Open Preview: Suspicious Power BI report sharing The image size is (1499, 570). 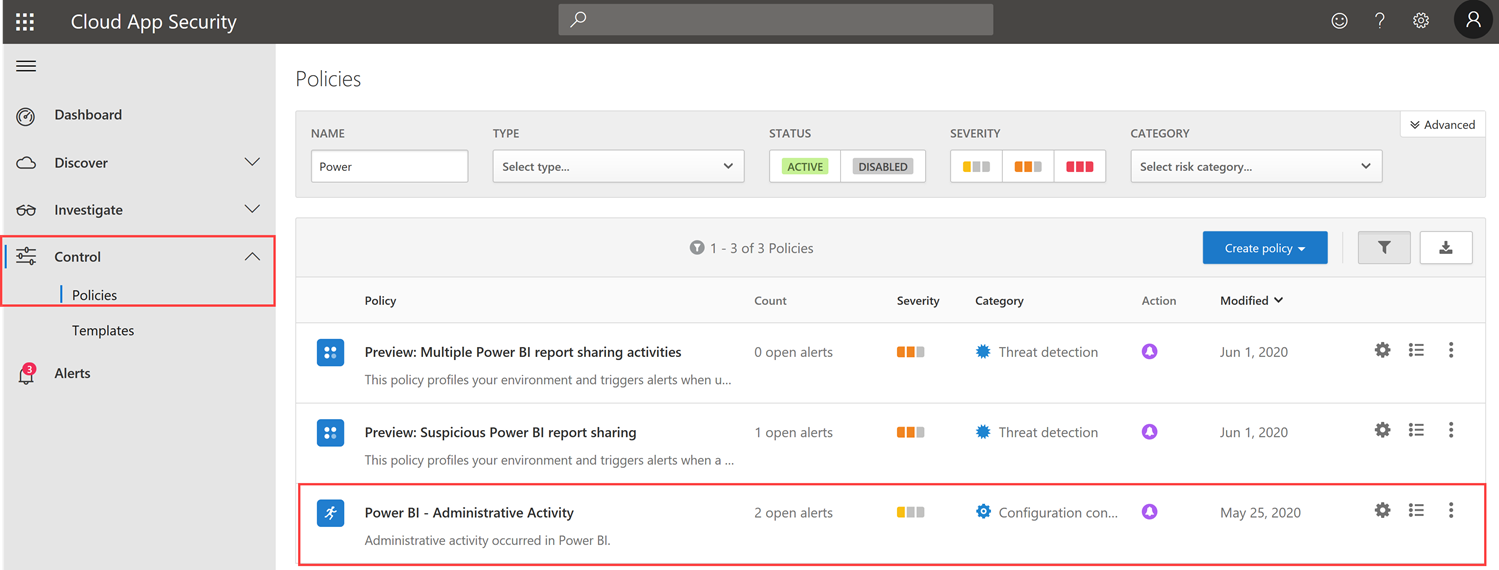(500, 432)
